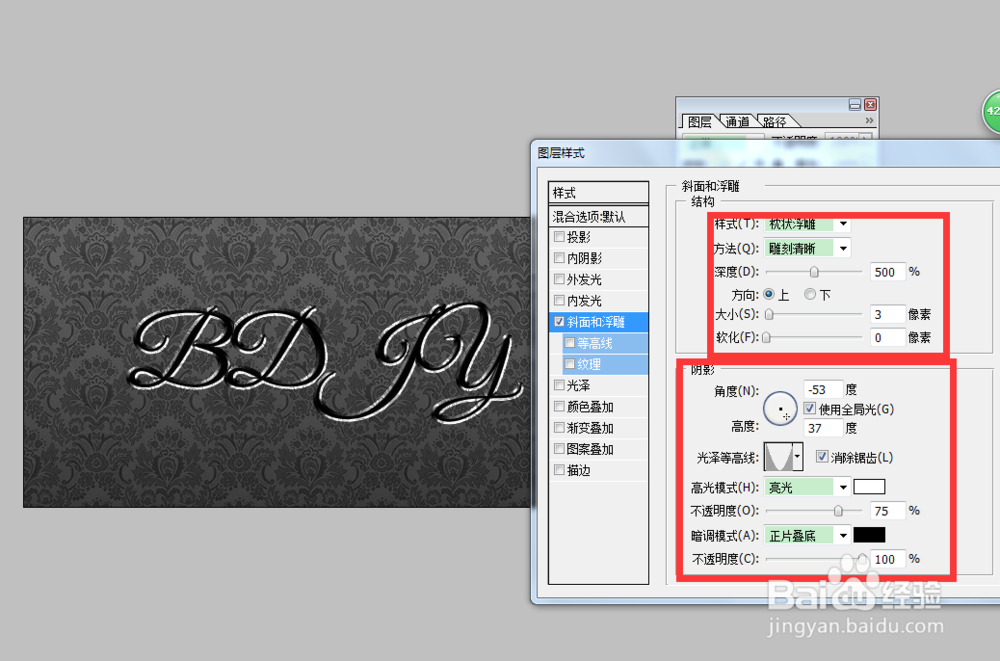This screenshot has height=661, width=1000.
Task: Open the 光泽等高线 gloss contour picker arrow
Action: click(797, 457)
